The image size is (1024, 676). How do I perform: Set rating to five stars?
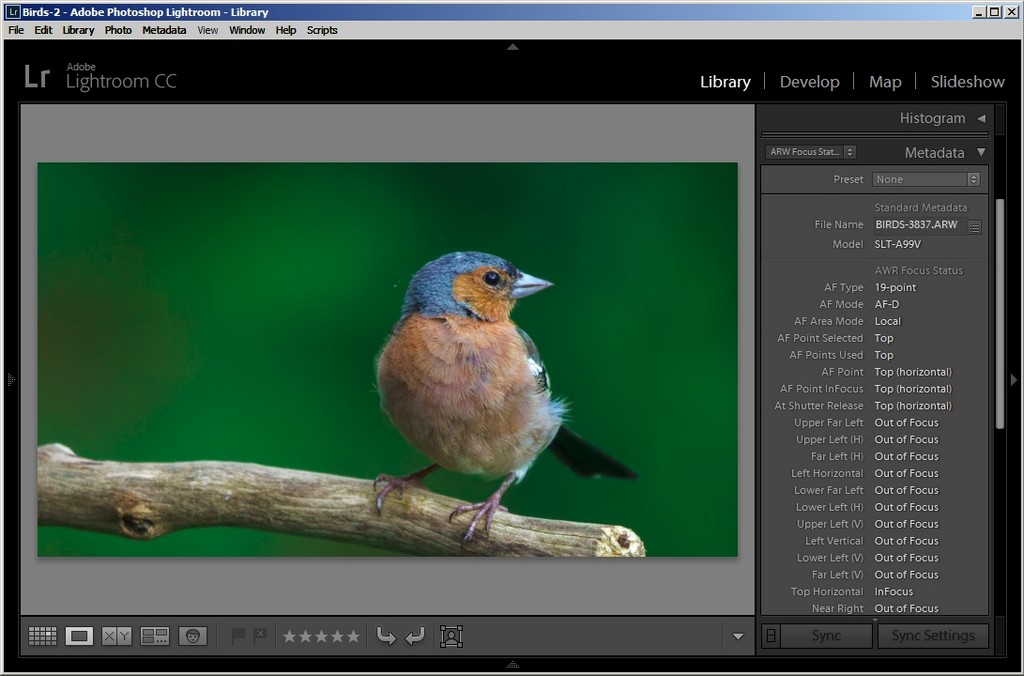pos(352,636)
